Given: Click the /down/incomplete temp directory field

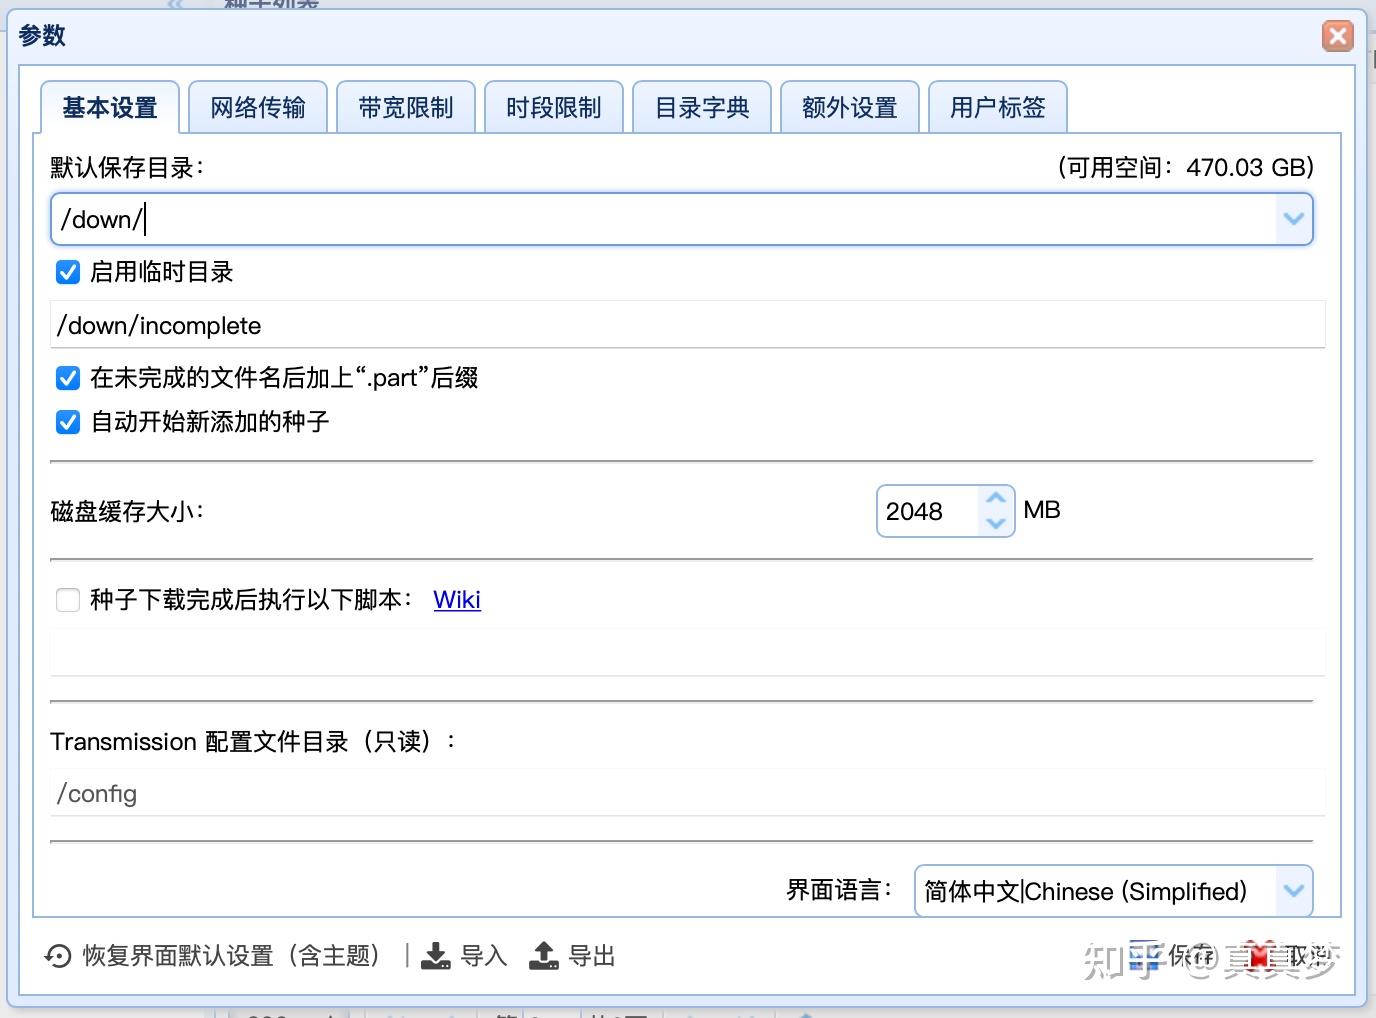Looking at the screenshot, I should coord(688,325).
